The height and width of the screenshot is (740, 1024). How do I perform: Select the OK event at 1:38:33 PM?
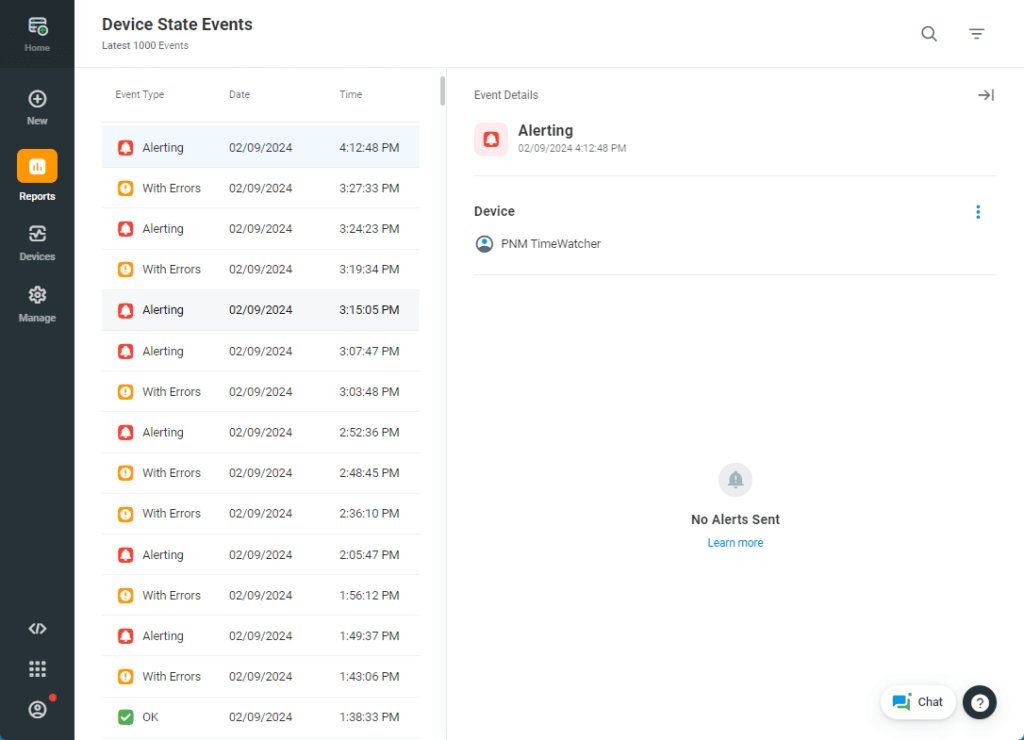(260, 716)
